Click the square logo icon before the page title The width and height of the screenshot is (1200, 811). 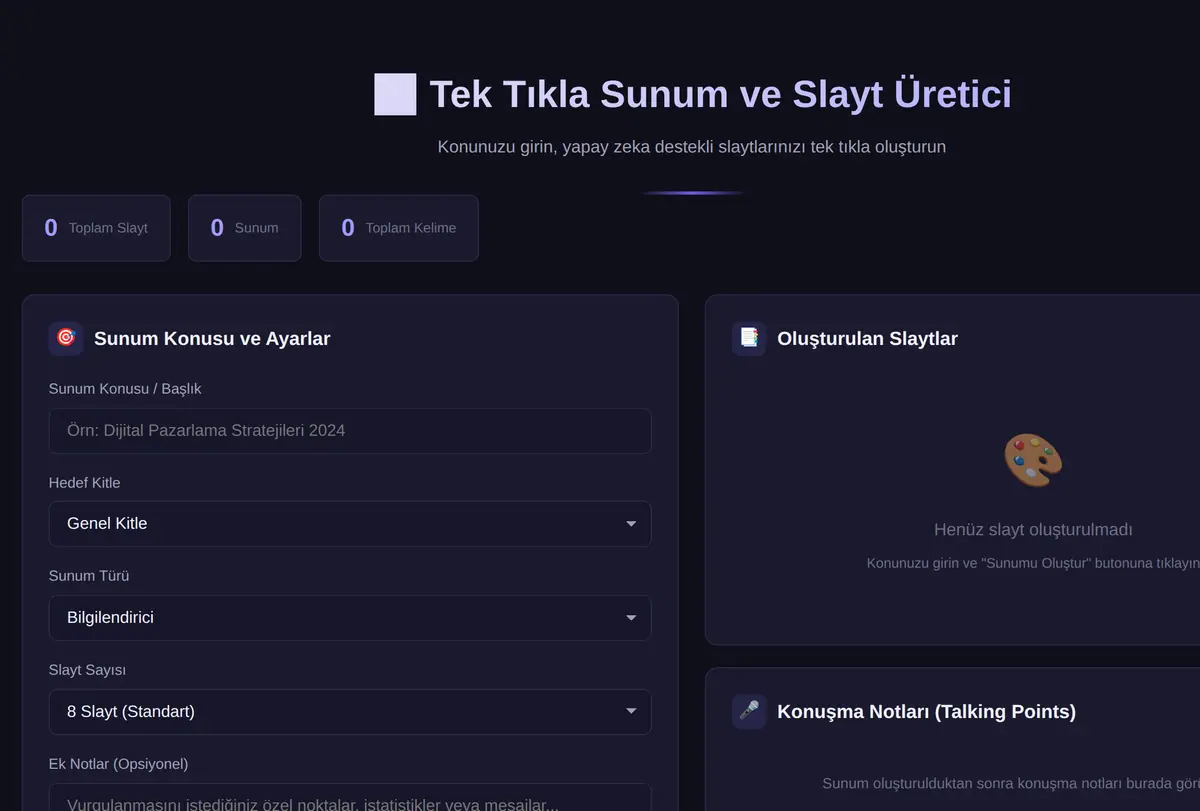pyautogui.click(x=395, y=94)
